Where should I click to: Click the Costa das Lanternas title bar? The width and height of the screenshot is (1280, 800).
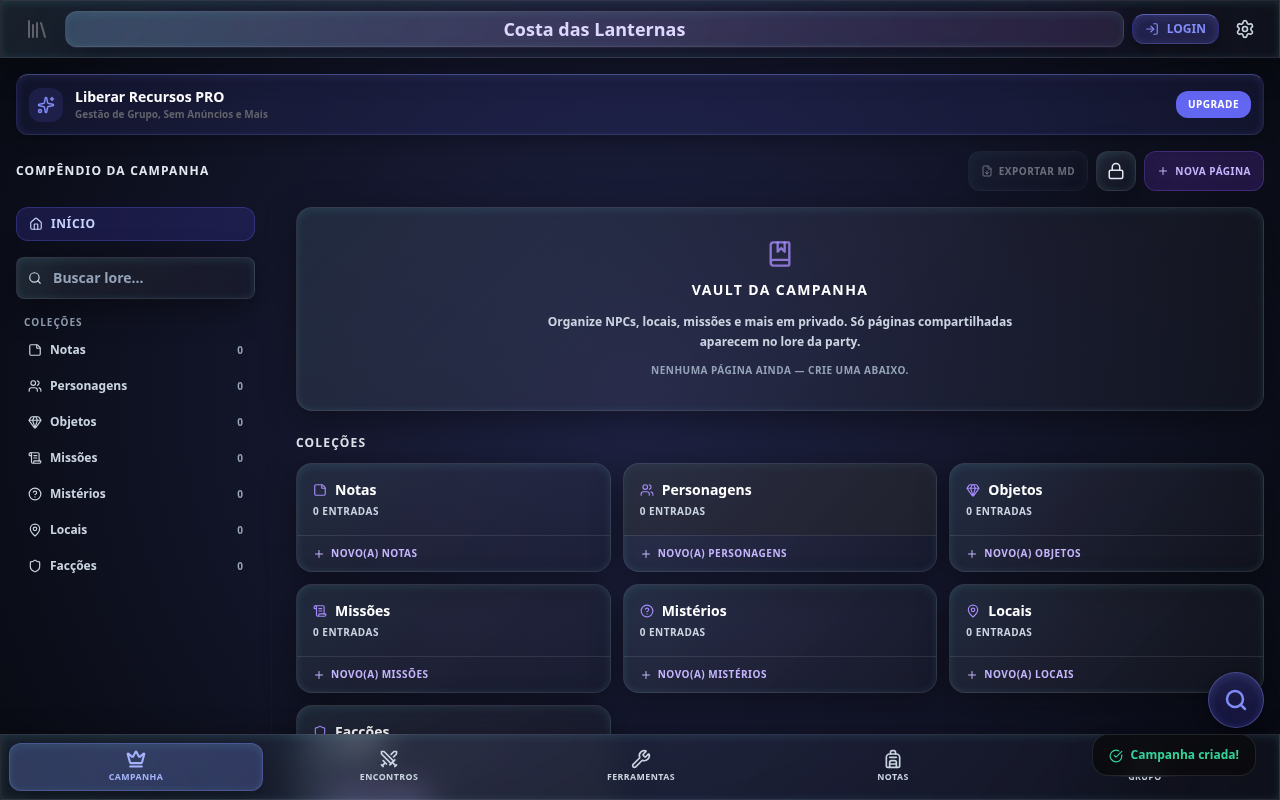pos(594,29)
